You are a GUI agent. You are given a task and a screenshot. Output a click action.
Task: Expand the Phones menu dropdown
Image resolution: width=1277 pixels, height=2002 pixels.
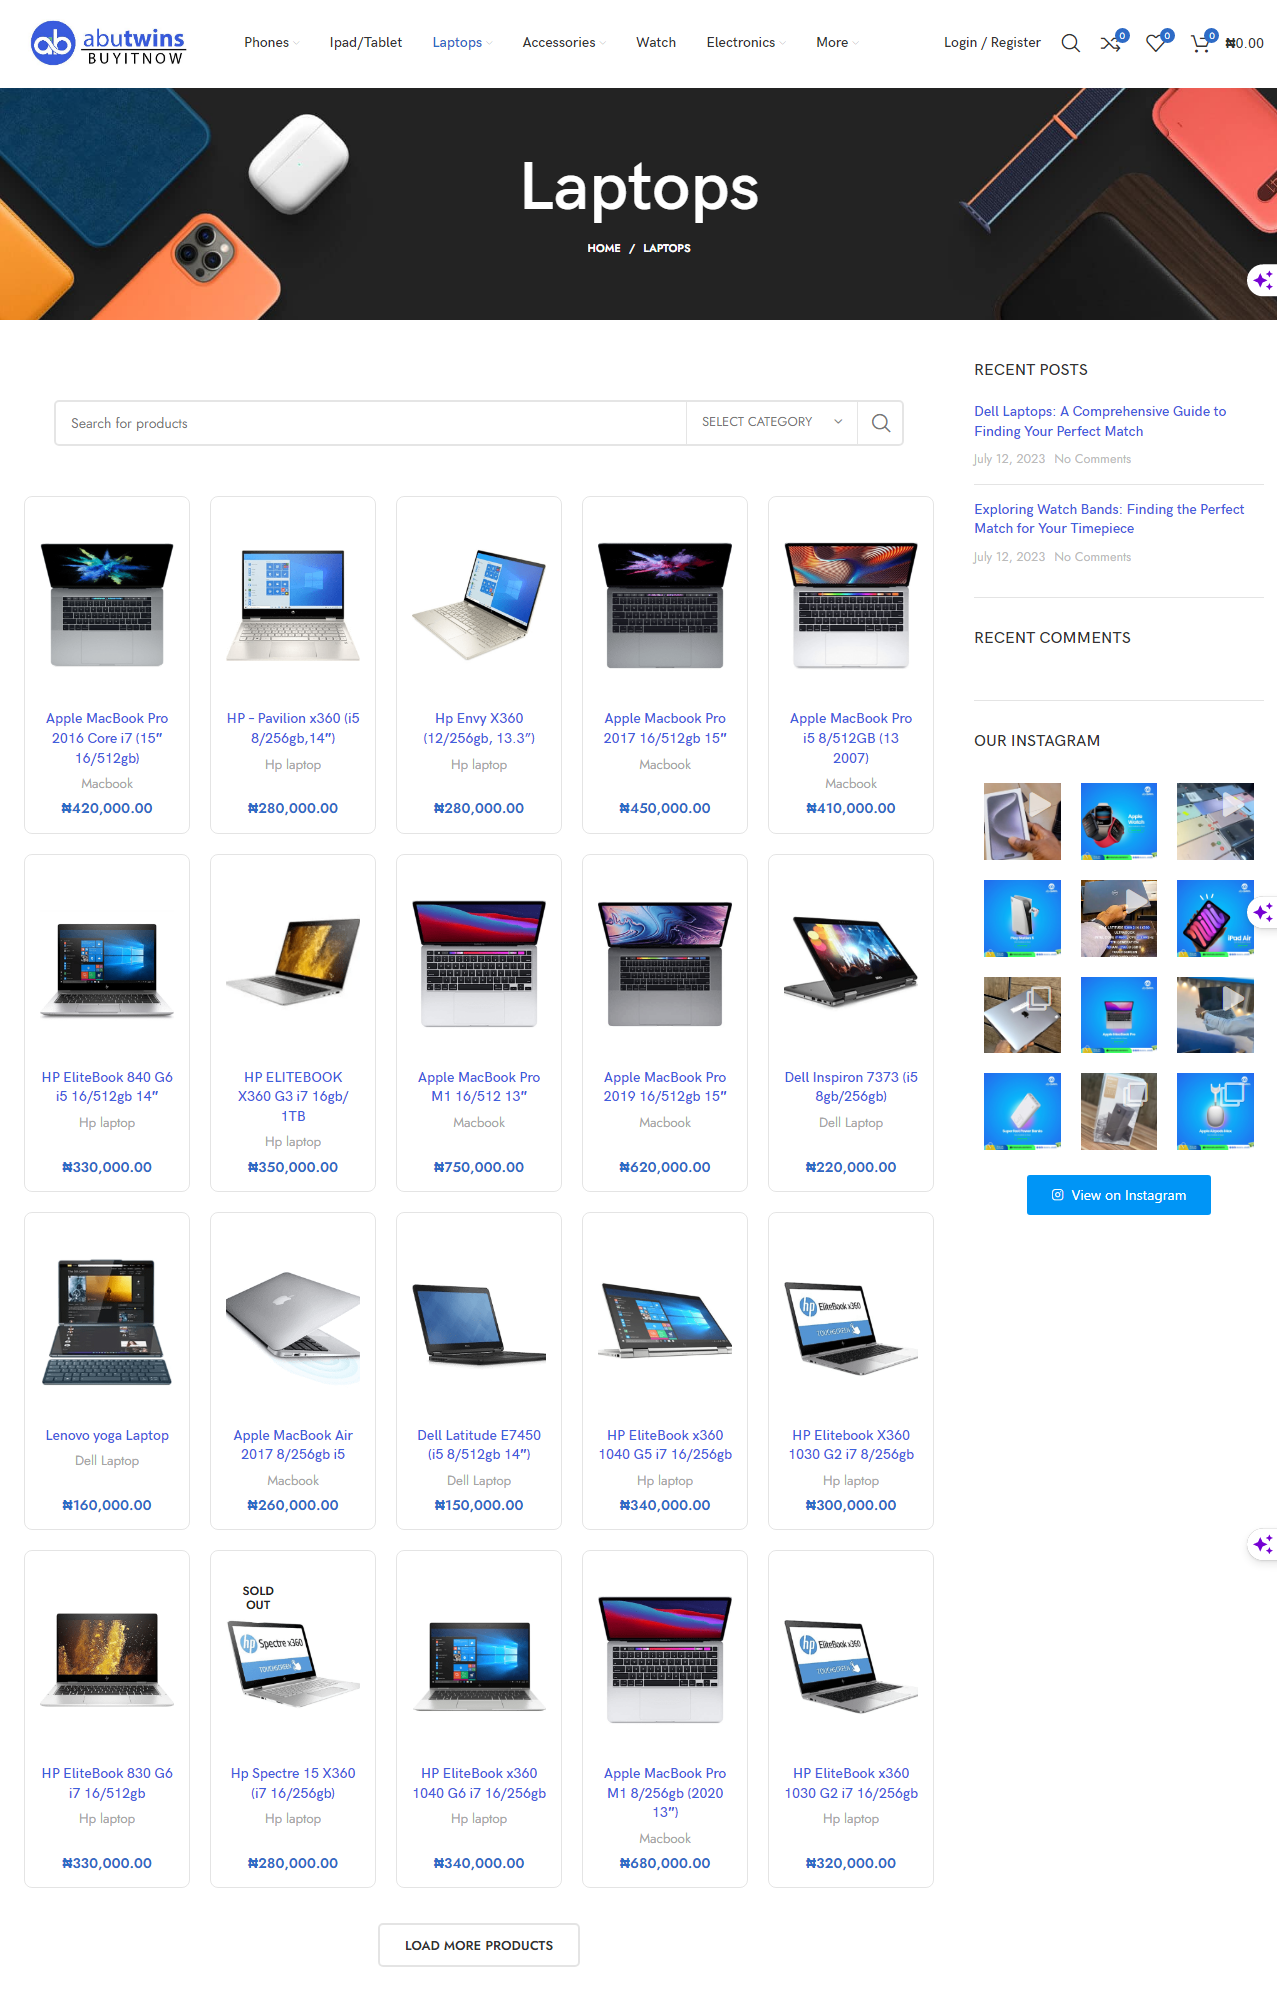coord(271,43)
